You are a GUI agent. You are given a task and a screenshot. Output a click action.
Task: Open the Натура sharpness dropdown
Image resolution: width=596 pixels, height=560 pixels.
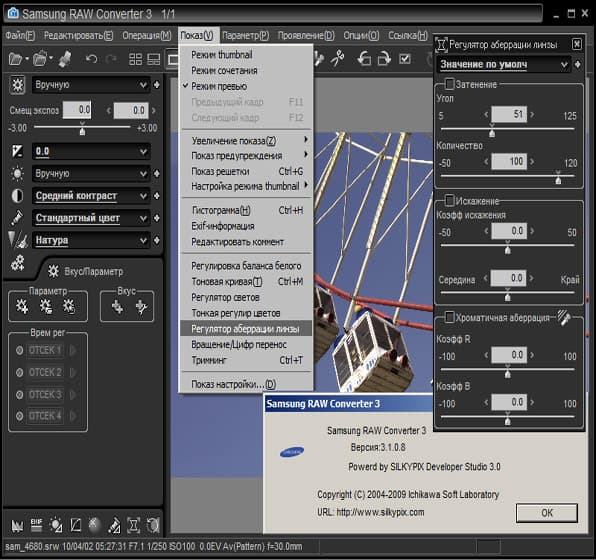91,241
